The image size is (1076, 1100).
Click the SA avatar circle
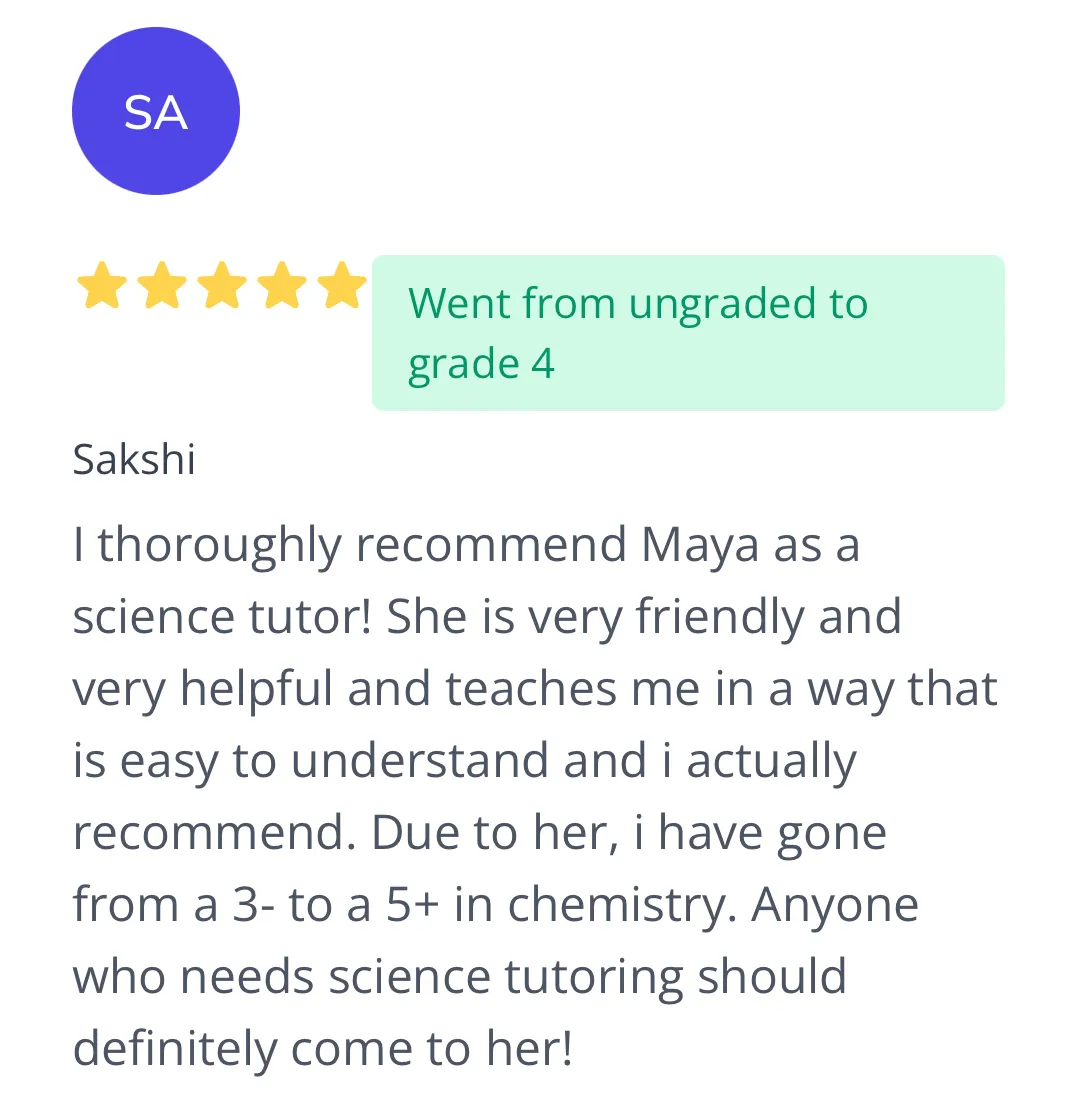pyautogui.click(x=156, y=111)
